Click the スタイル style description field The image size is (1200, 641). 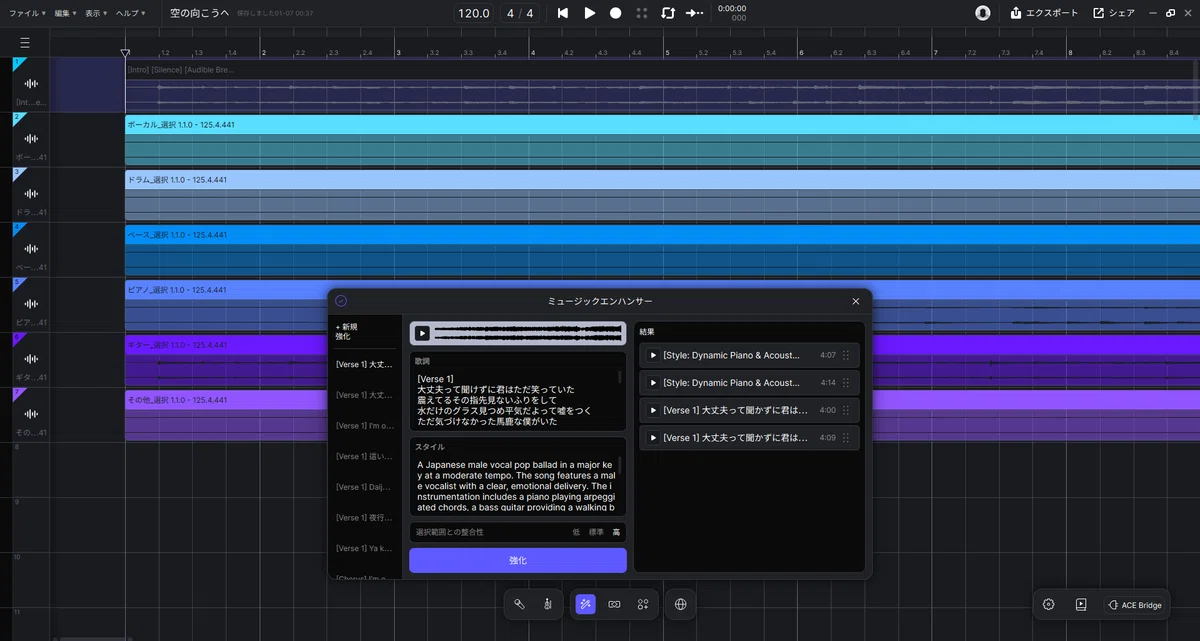click(x=518, y=477)
